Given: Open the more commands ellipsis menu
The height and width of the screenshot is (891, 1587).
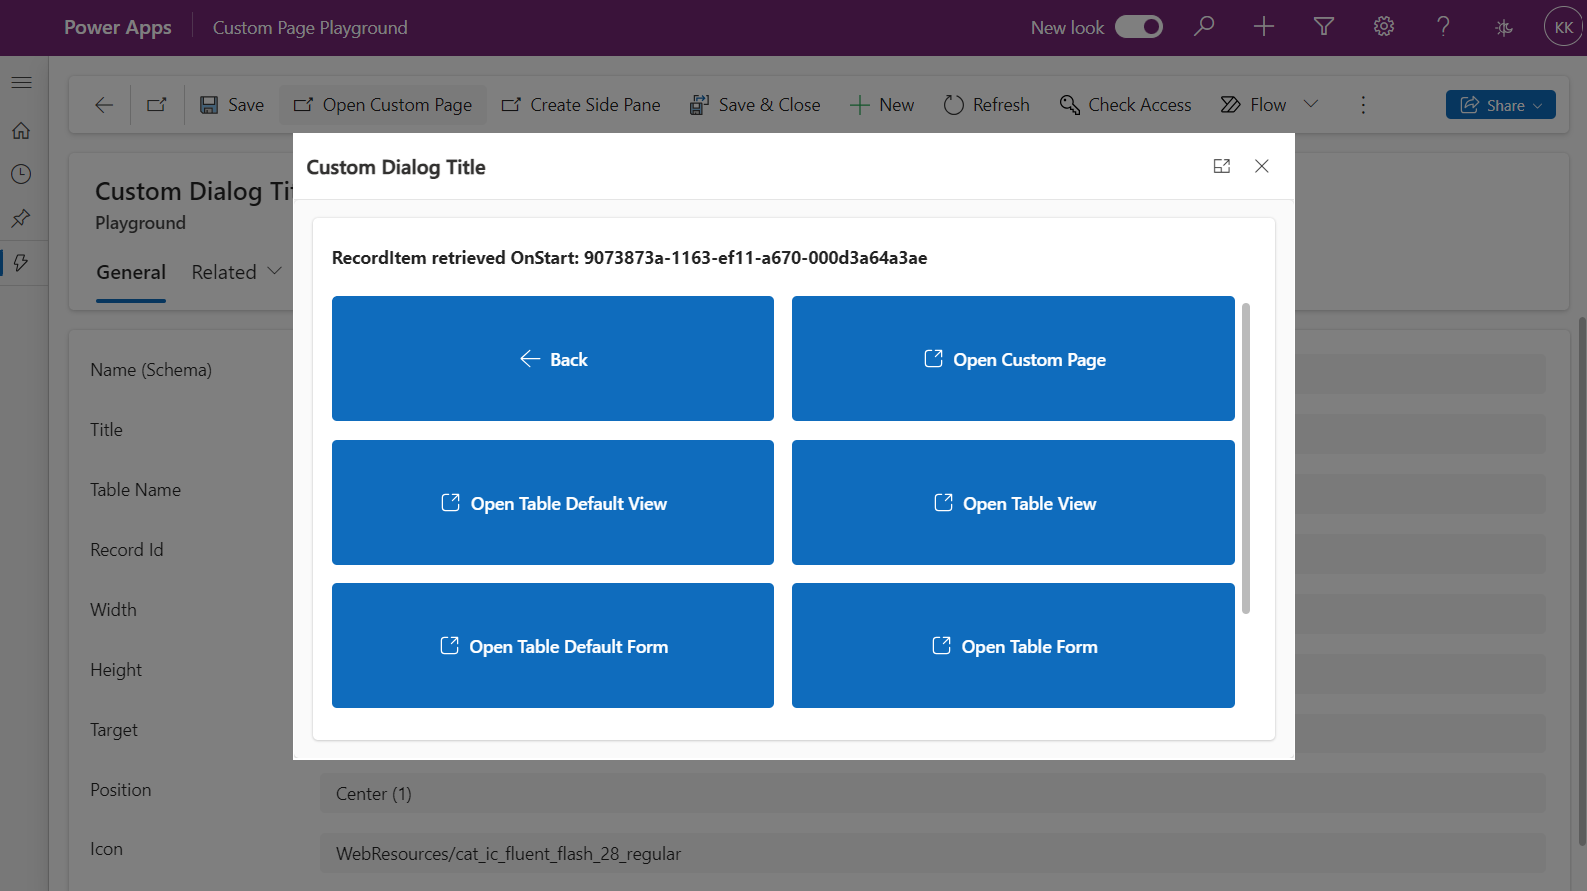Looking at the screenshot, I should pyautogui.click(x=1363, y=105).
